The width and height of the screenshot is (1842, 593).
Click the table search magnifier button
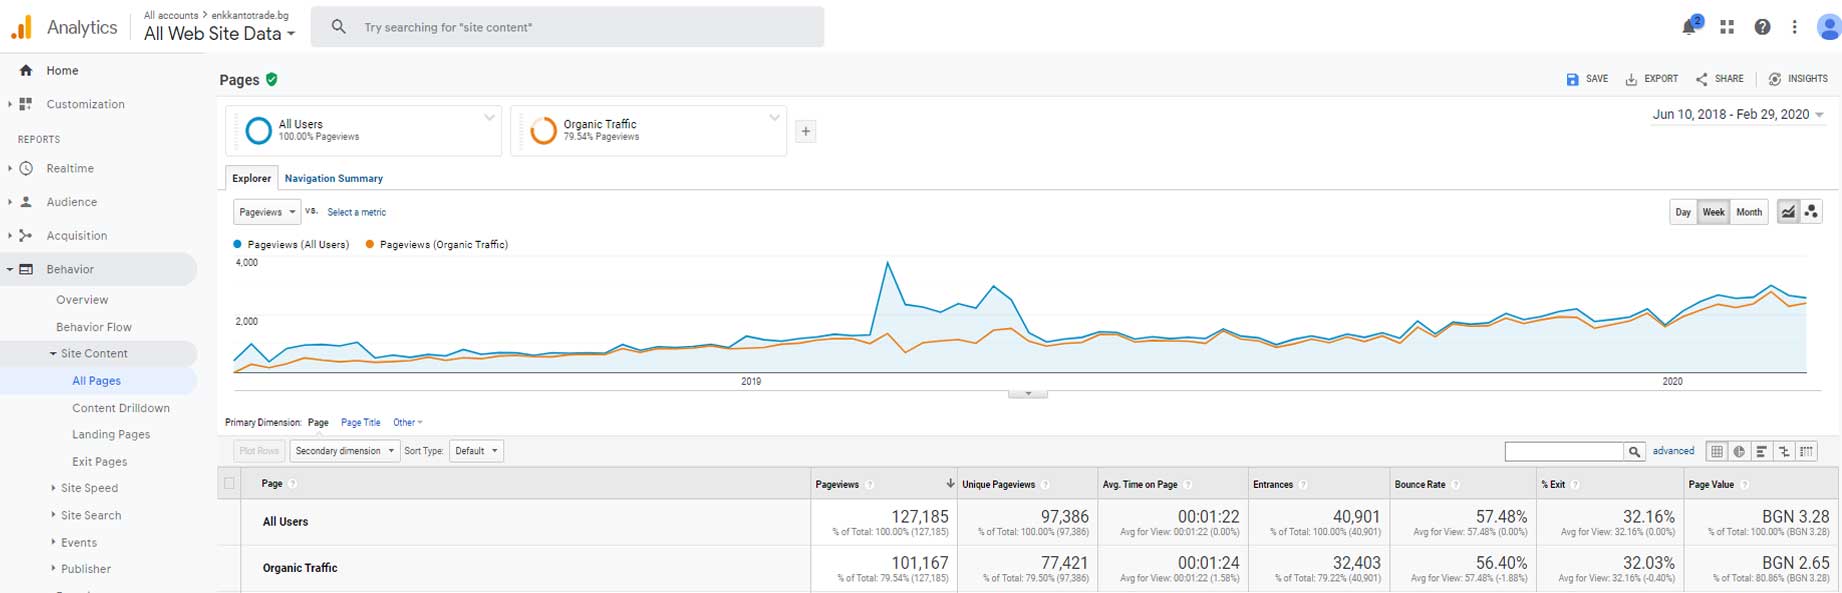click(1634, 452)
